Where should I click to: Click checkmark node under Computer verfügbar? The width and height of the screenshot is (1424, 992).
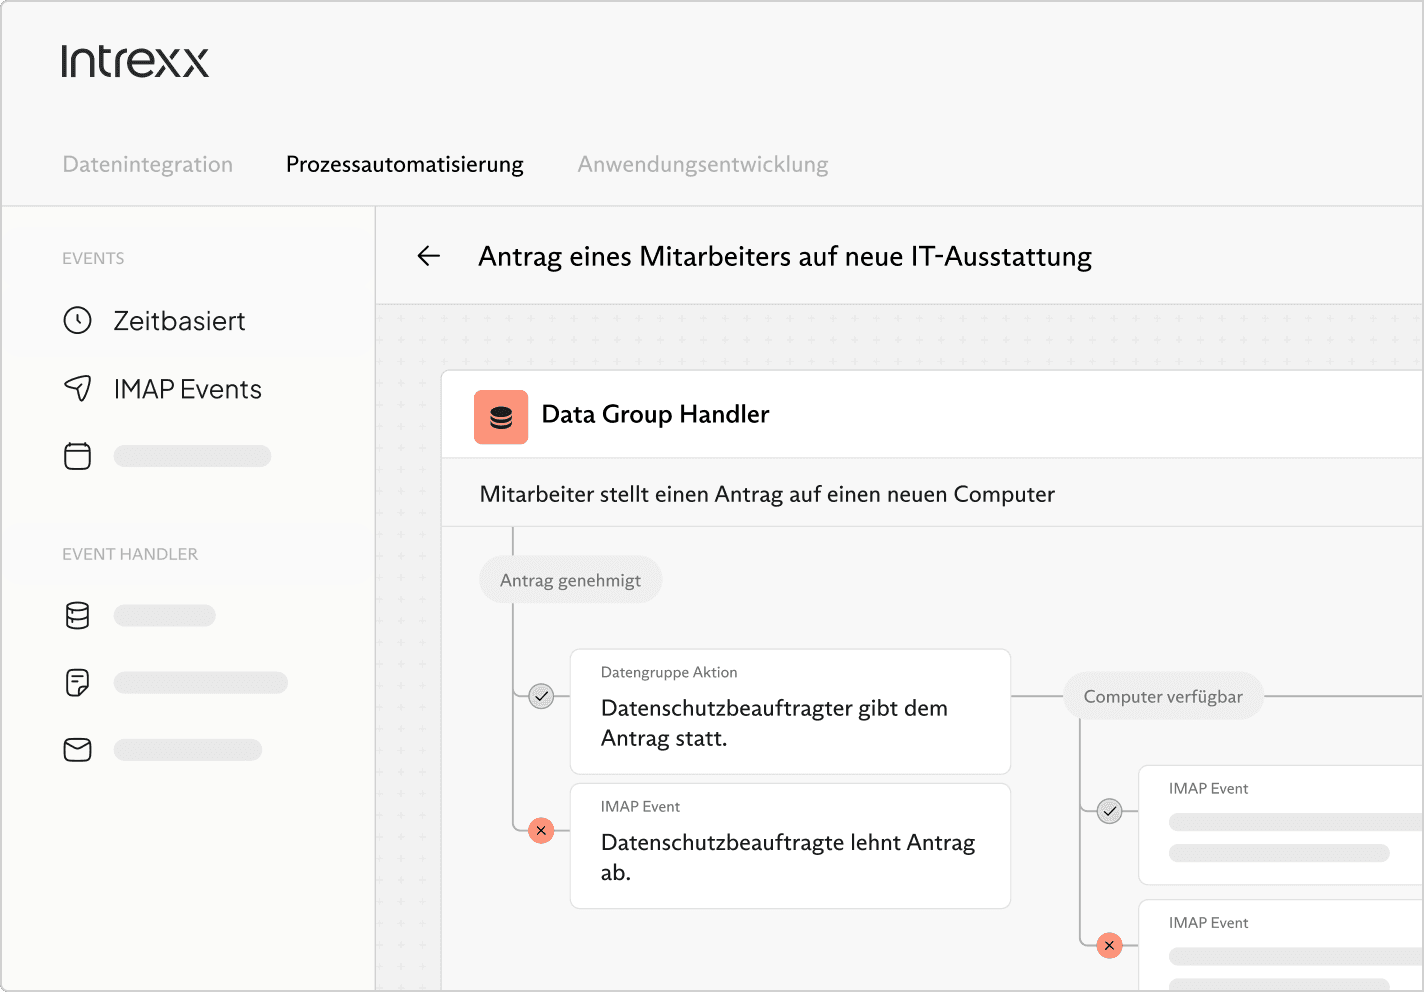click(x=1109, y=811)
